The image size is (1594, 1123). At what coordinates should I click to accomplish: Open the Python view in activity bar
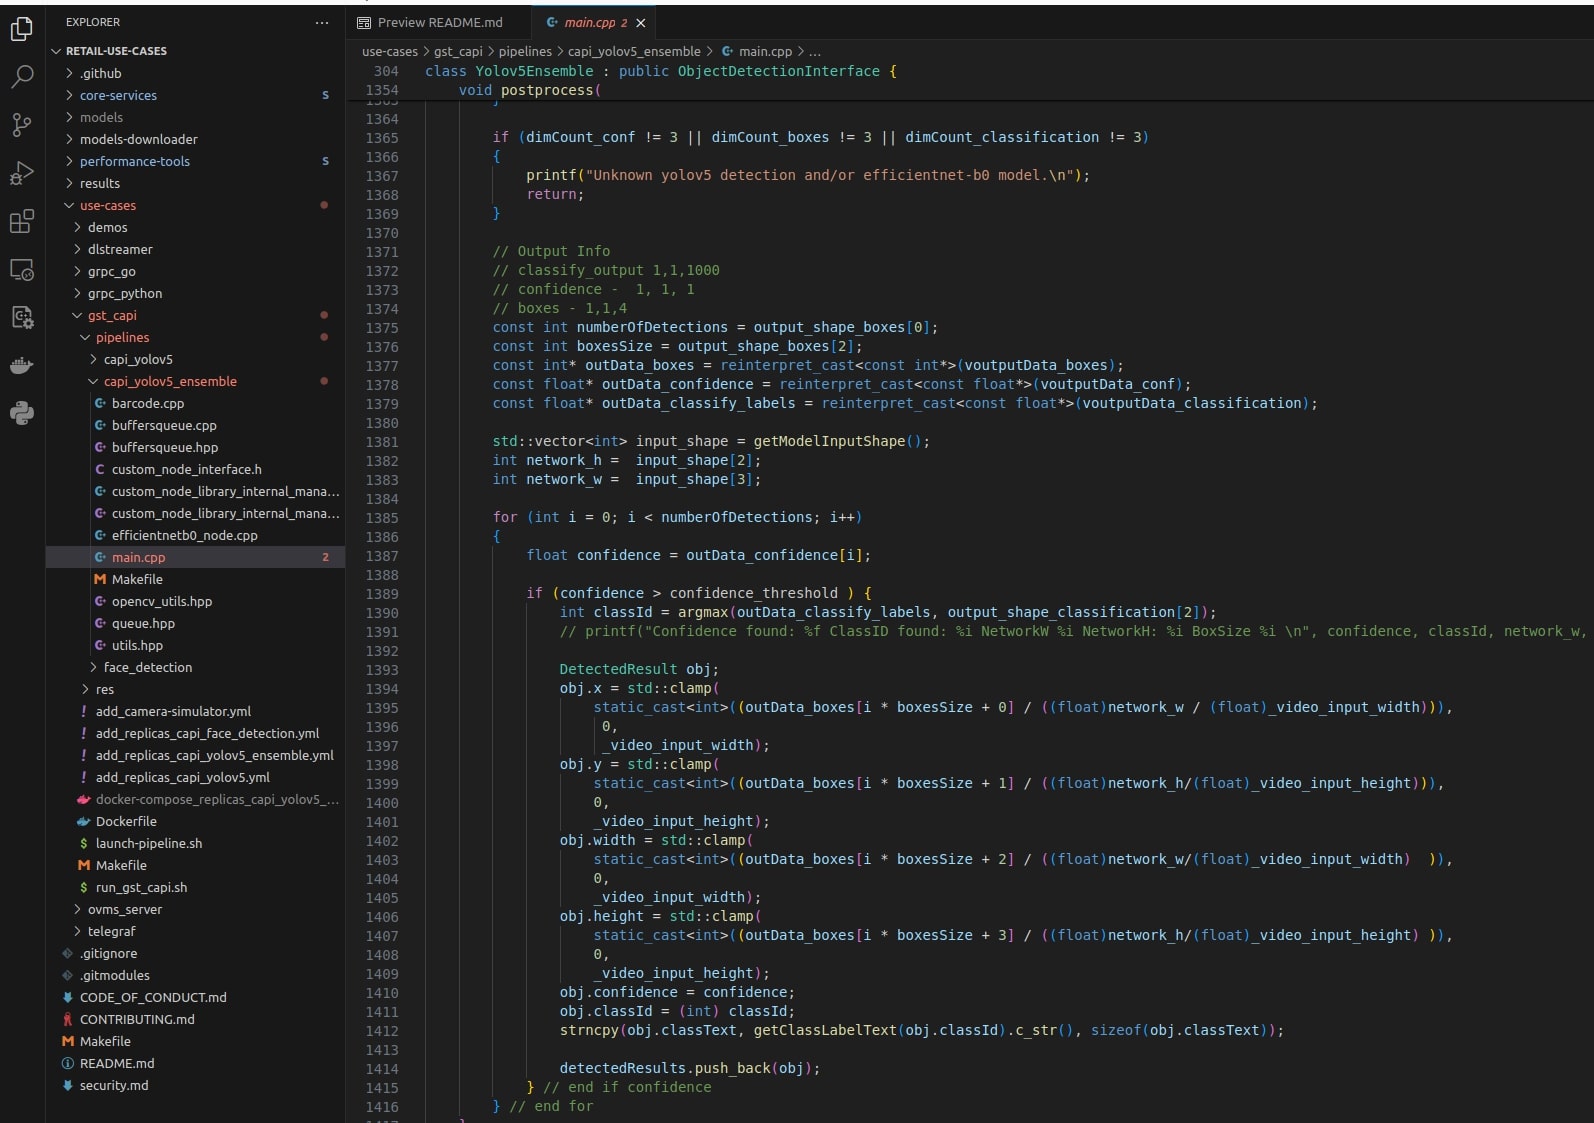[x=22, y=413]
